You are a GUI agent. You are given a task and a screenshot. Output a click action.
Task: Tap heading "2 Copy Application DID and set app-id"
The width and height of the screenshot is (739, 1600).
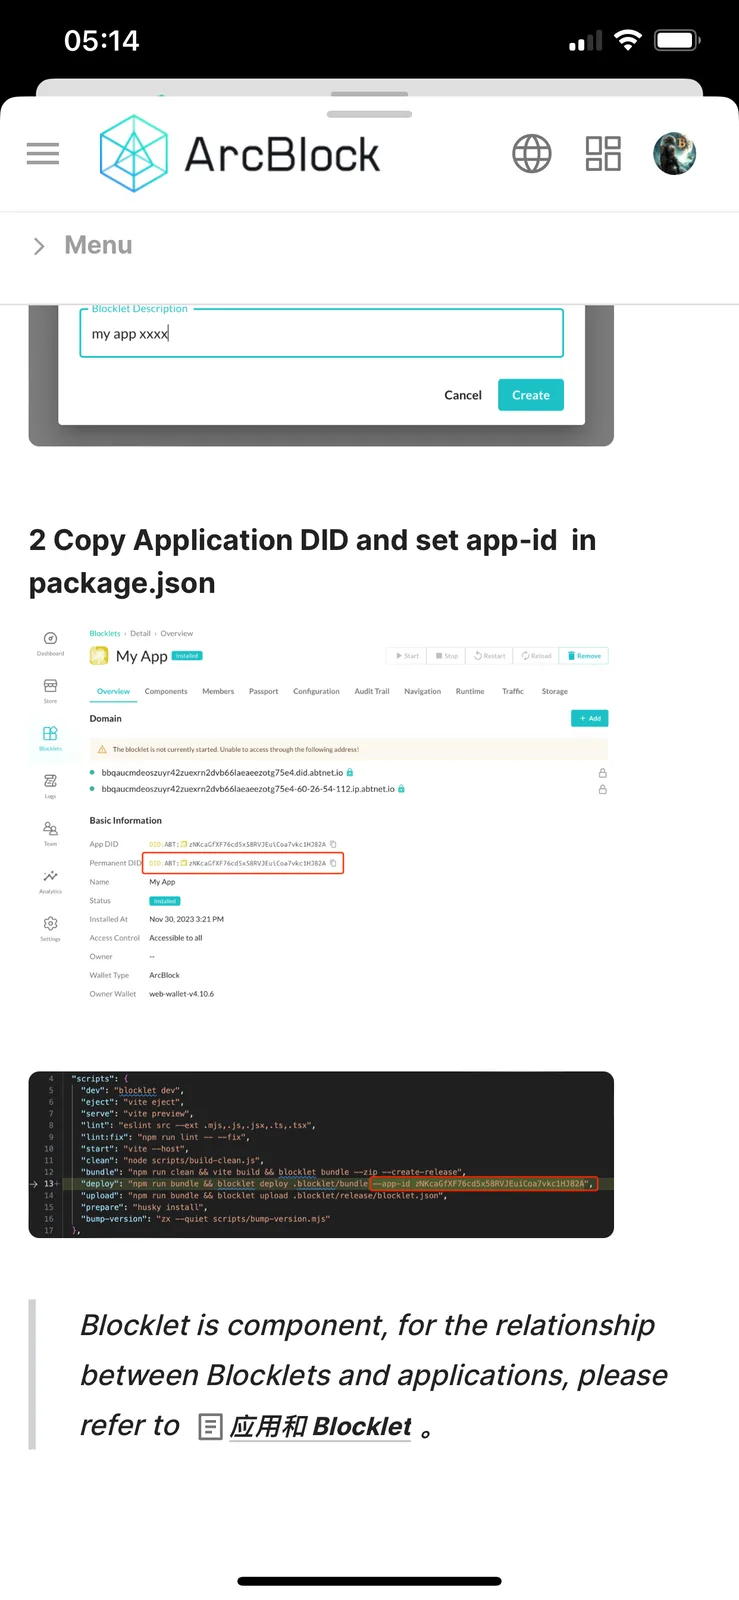click(312, 561)
